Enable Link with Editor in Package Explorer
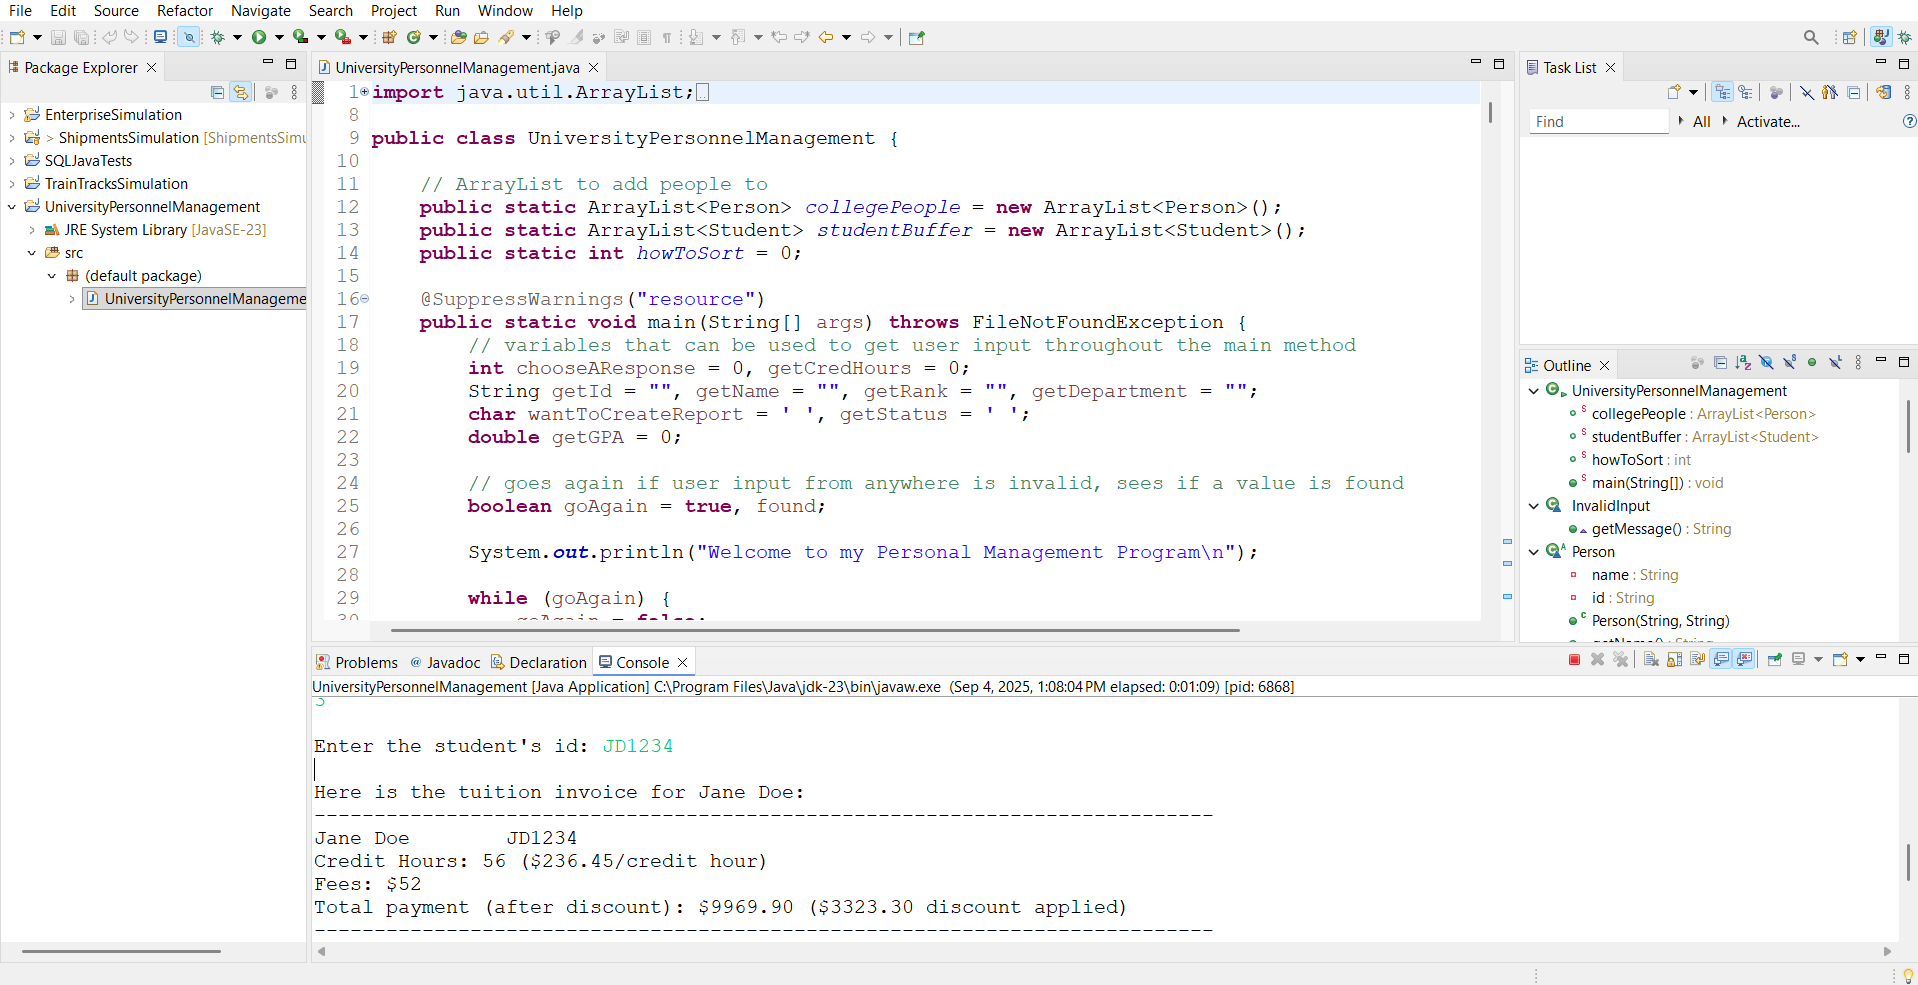Screen dimensions: 1918x985 pos(240,92)
